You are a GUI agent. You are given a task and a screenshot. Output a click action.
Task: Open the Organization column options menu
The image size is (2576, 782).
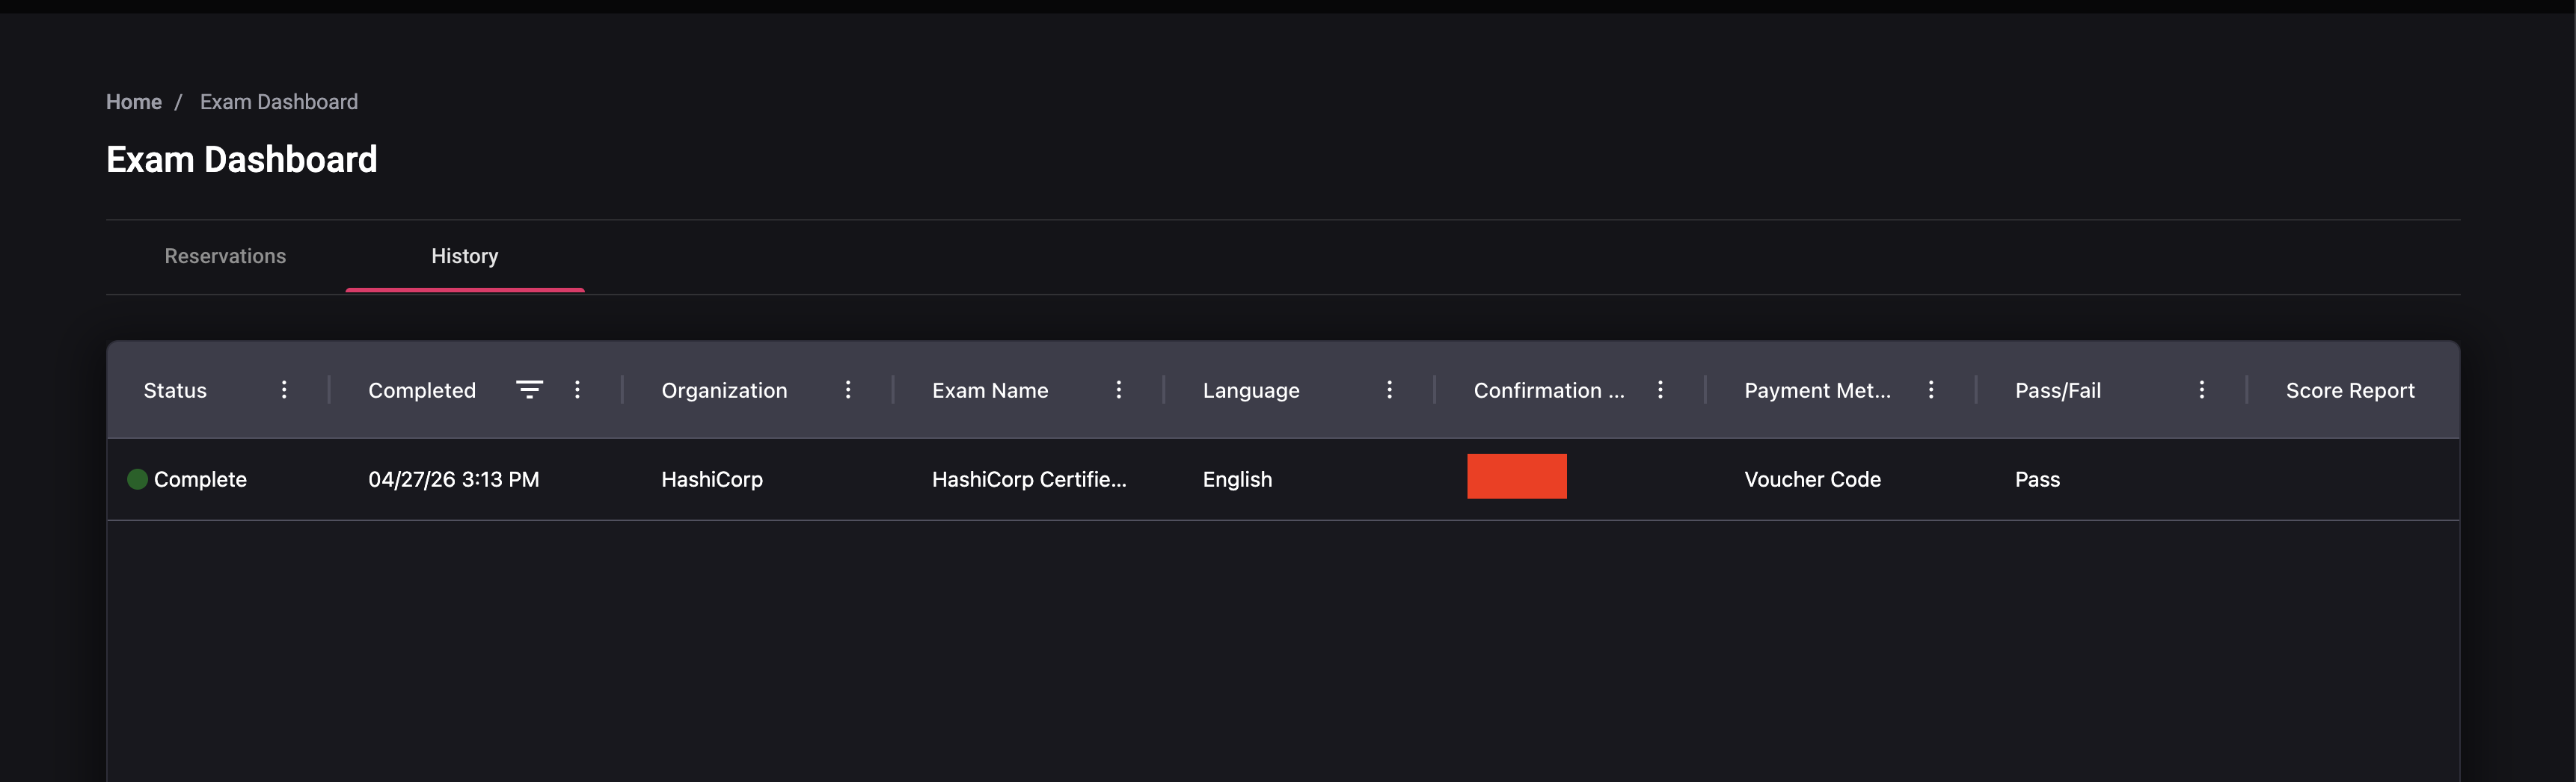click(848, 390)
